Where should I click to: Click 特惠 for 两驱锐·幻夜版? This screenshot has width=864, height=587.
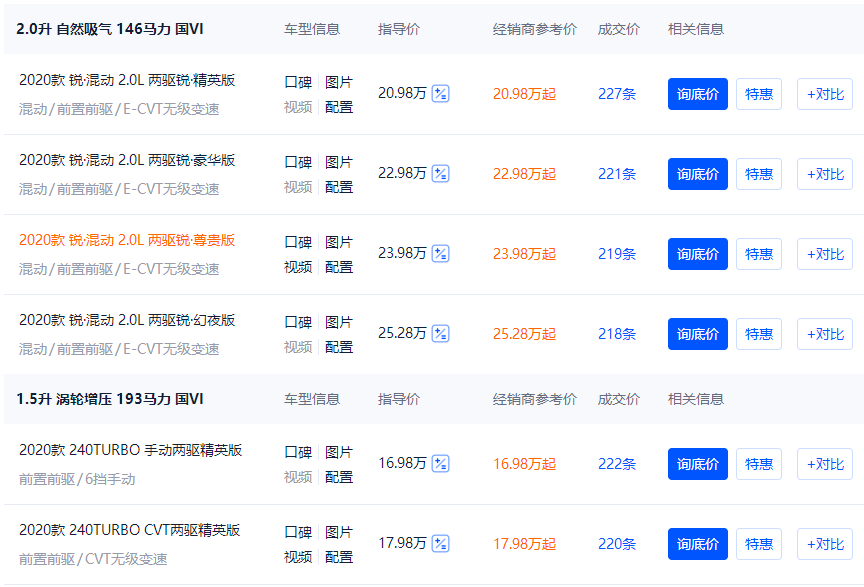click(x=759, y=334)
